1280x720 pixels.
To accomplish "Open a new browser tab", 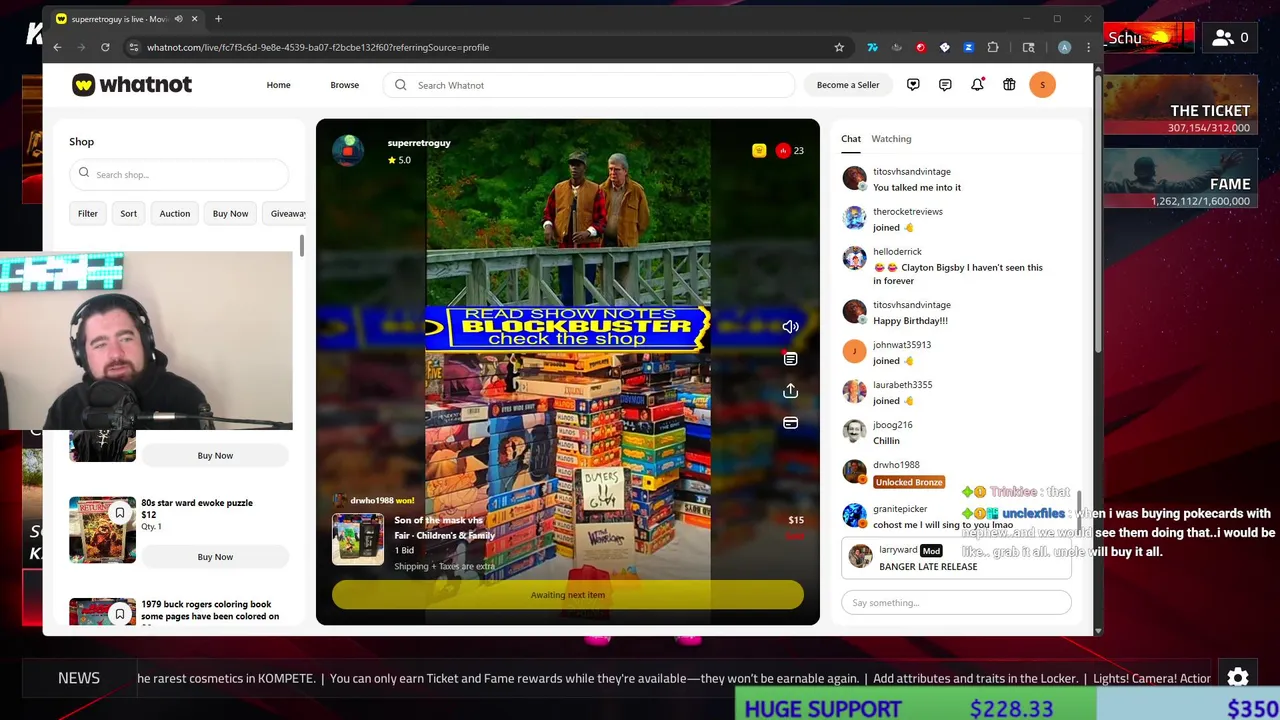I will pos(218,18).
